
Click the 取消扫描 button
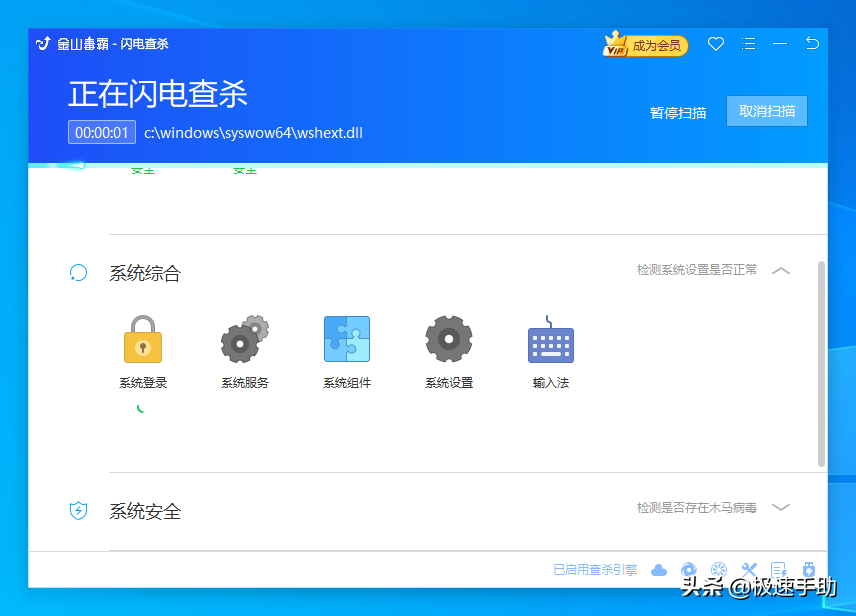pos(766,111)
